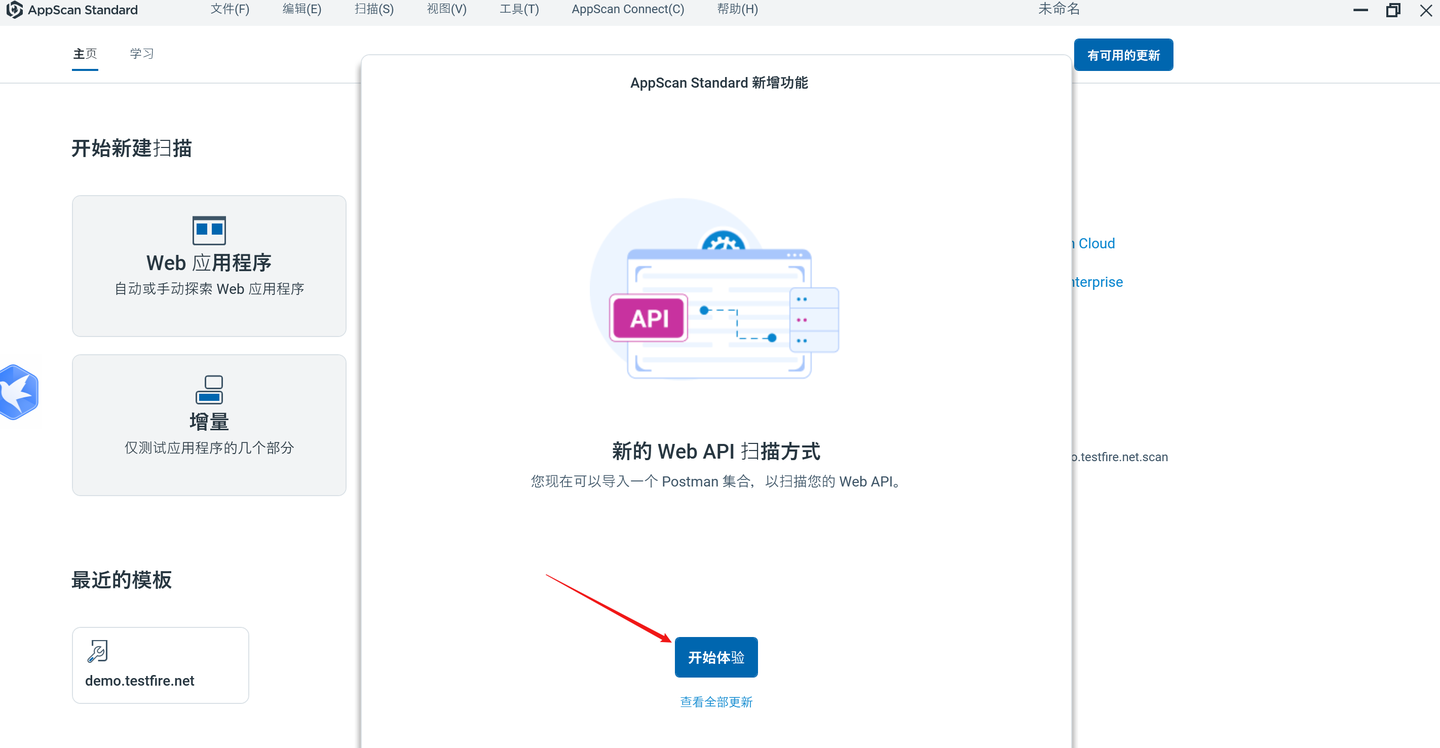1440x748 pixels.
Task: Click the blue bird hexagon icon
Action: coord(17,392)
